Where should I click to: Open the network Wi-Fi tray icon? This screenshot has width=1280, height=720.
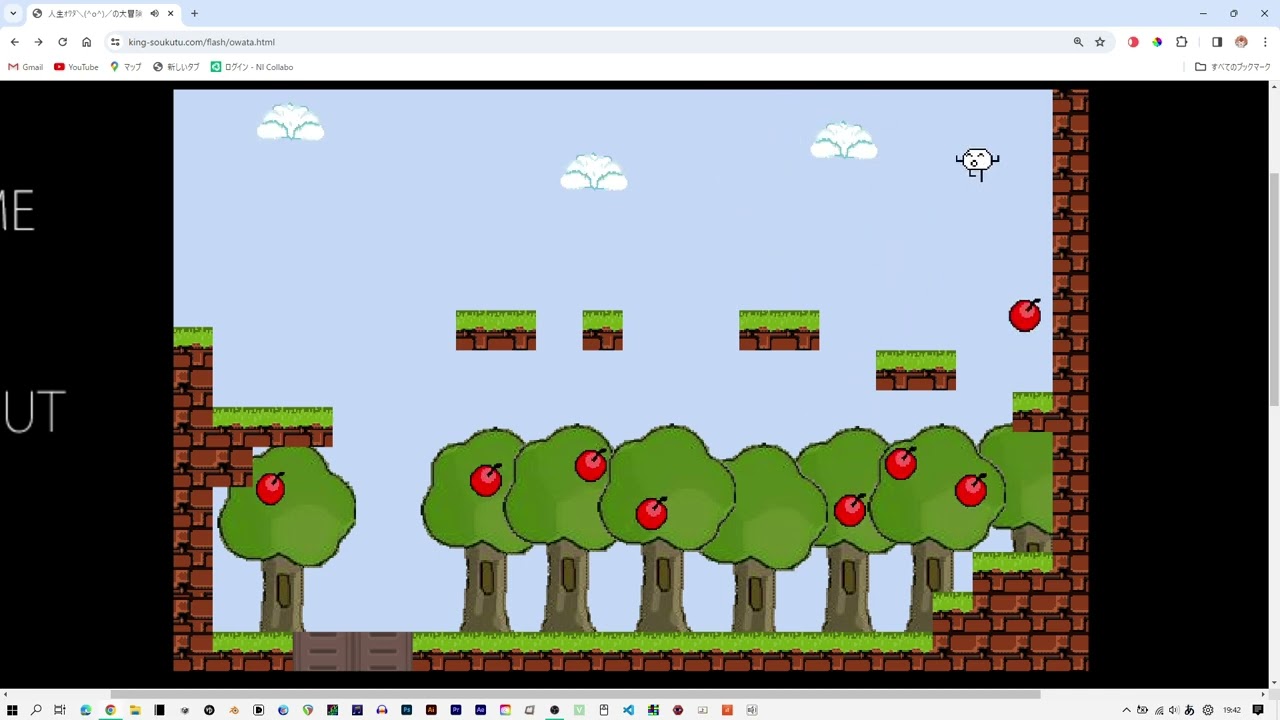coord(1159,710)
